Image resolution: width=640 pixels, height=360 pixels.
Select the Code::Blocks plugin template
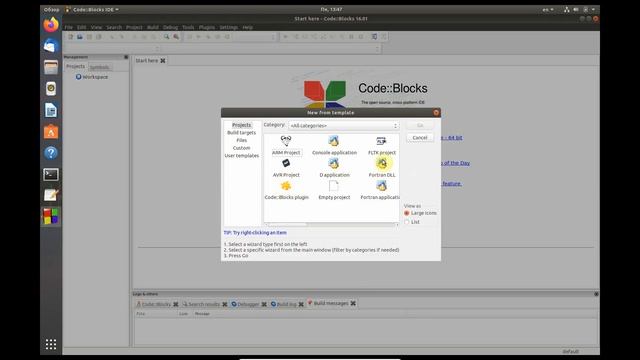pyautogui.click(x=286, y=190)
